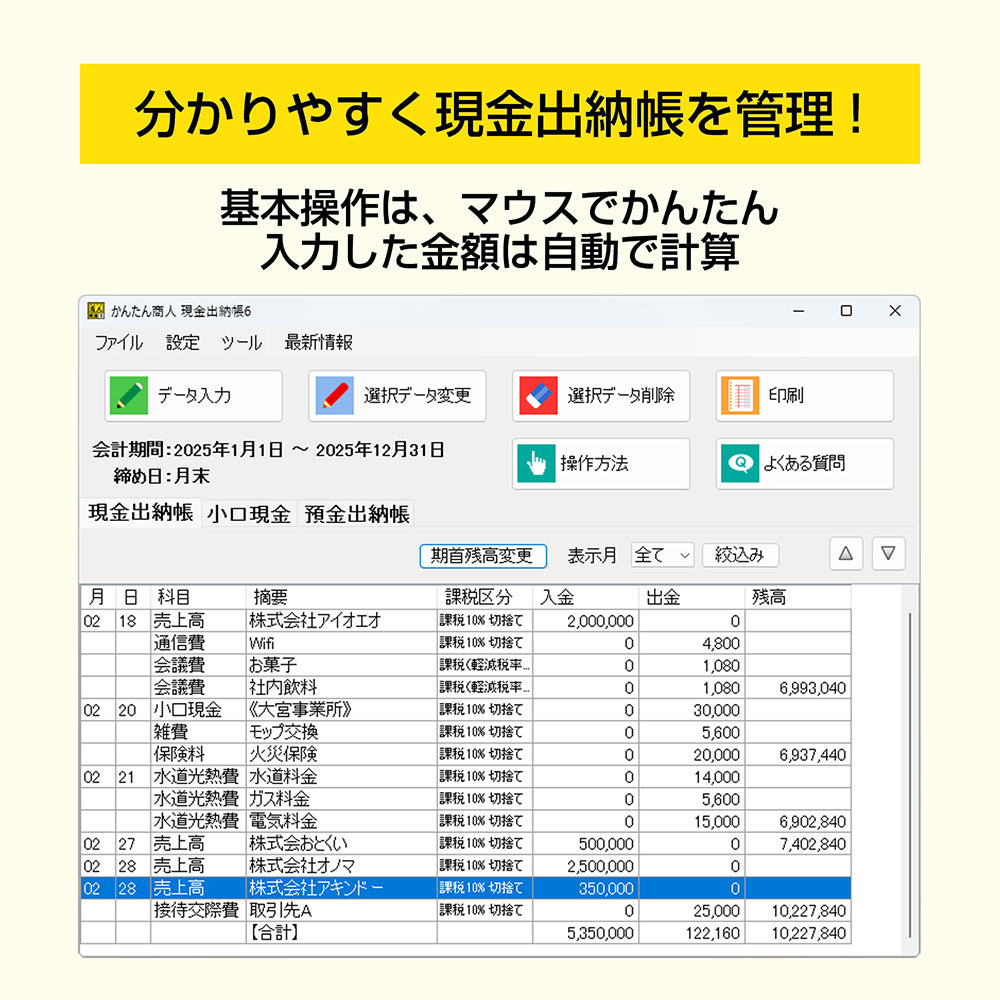Click the 課税区分 column header
This screenshot has height=1000, width=1000.
485,598
